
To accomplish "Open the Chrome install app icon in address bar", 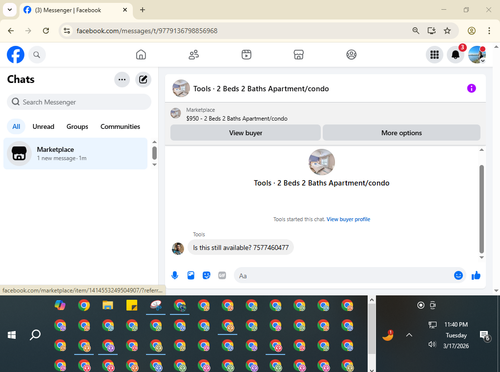I will coord(431,31).
